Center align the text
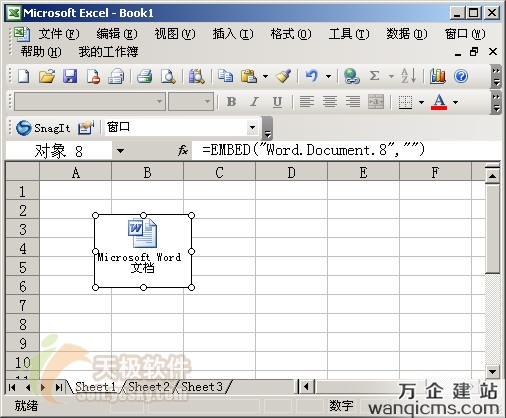The height and width of the screenshot is (418, 506). coord(330,102)
